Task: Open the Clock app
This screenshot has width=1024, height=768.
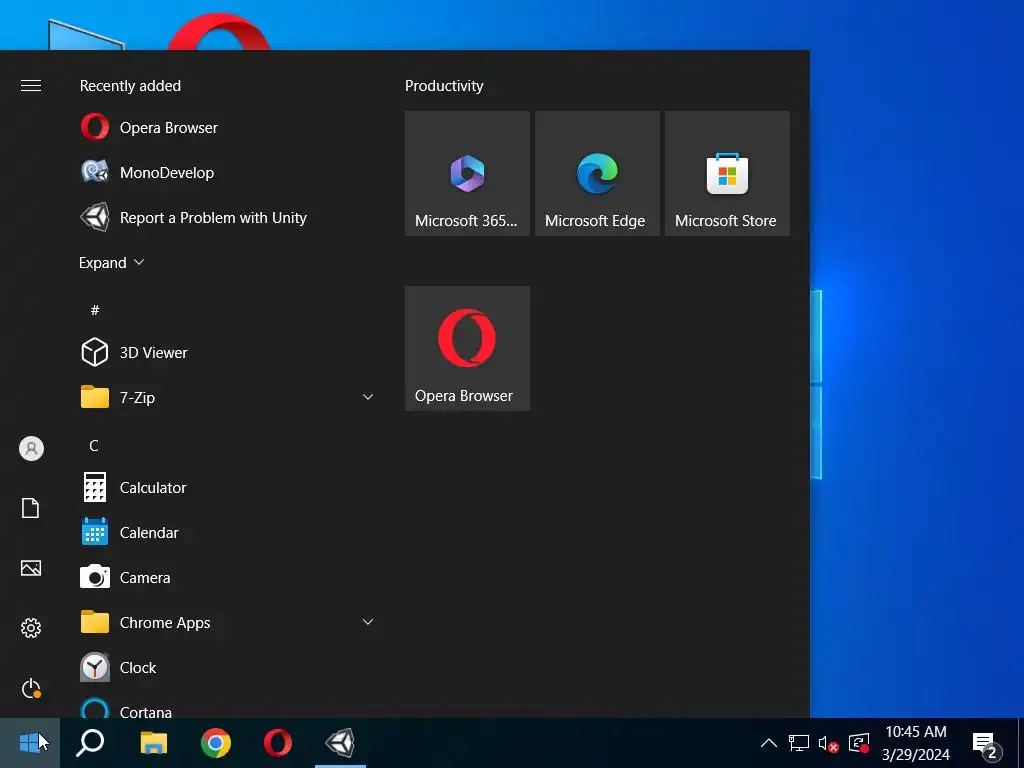Action: tap(225, 668)
